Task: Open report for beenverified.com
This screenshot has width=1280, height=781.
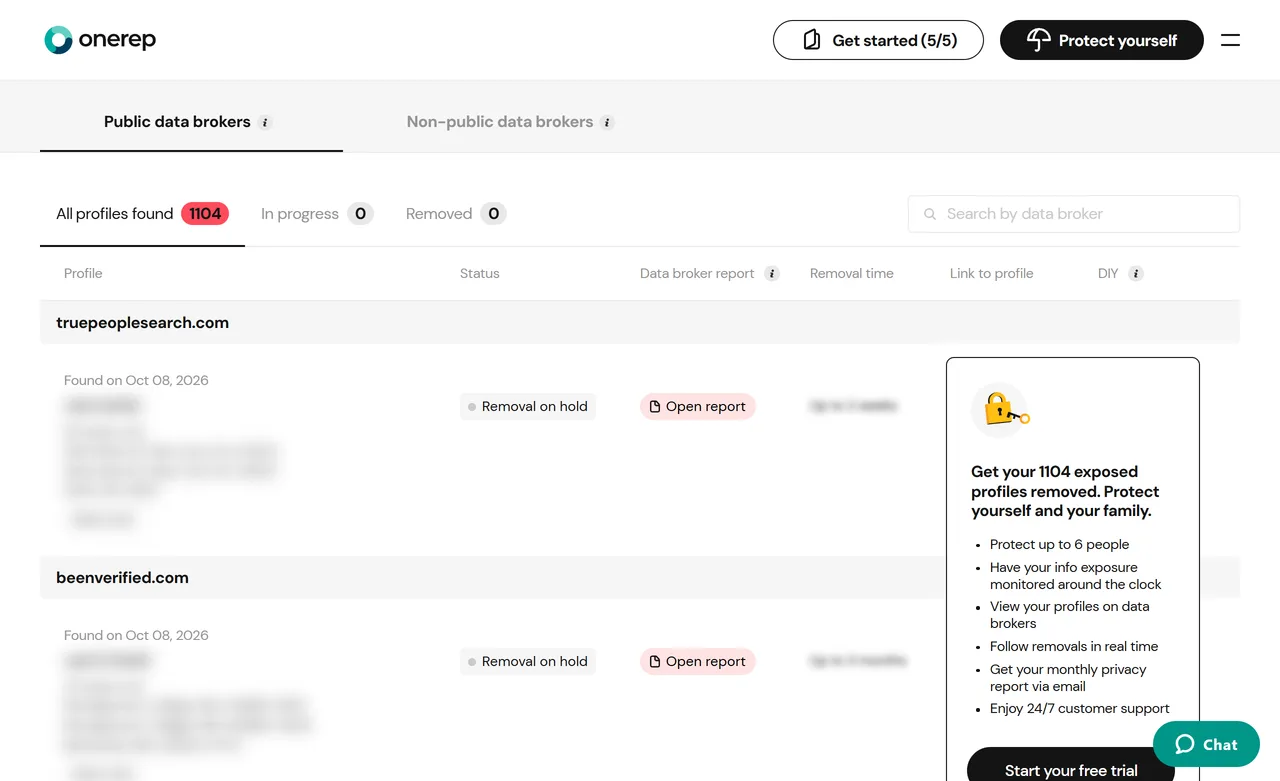Action: click(x=698, y=662)
